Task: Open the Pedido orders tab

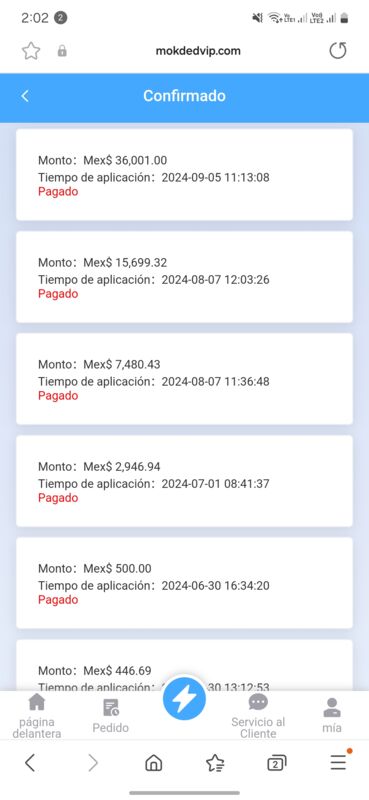Action: [111, 715]
